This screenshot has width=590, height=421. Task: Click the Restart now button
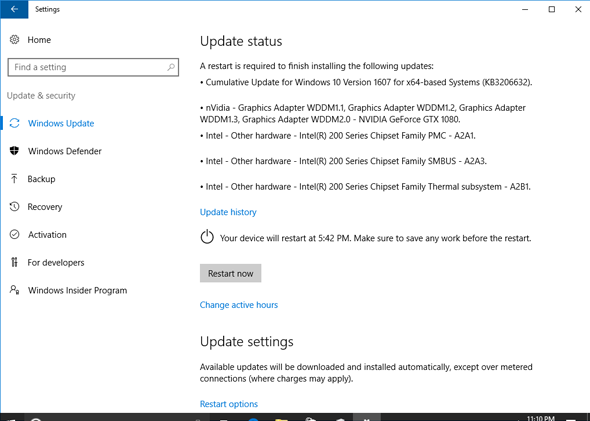[x=230, y=273]
